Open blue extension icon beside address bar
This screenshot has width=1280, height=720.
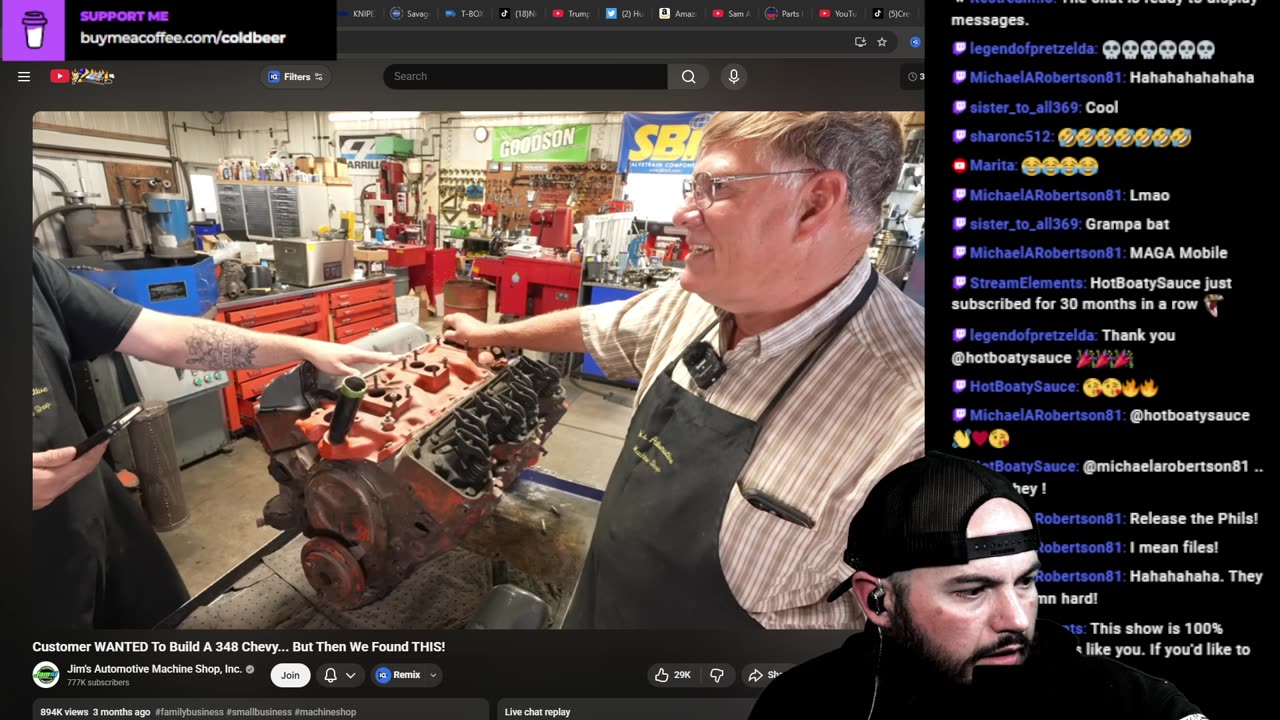coord(915,42)
